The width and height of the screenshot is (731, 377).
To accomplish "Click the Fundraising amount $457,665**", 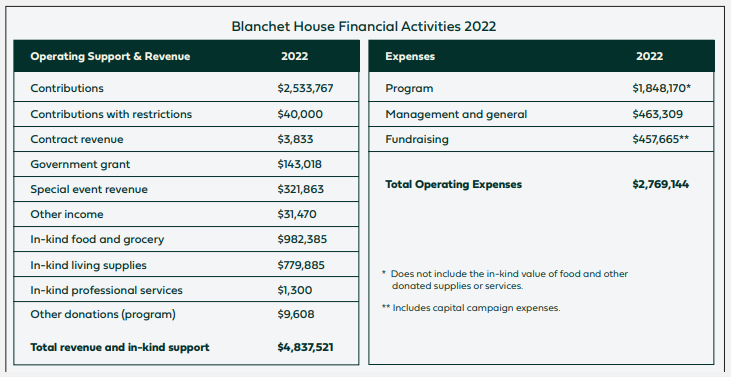I will [661, 139].
